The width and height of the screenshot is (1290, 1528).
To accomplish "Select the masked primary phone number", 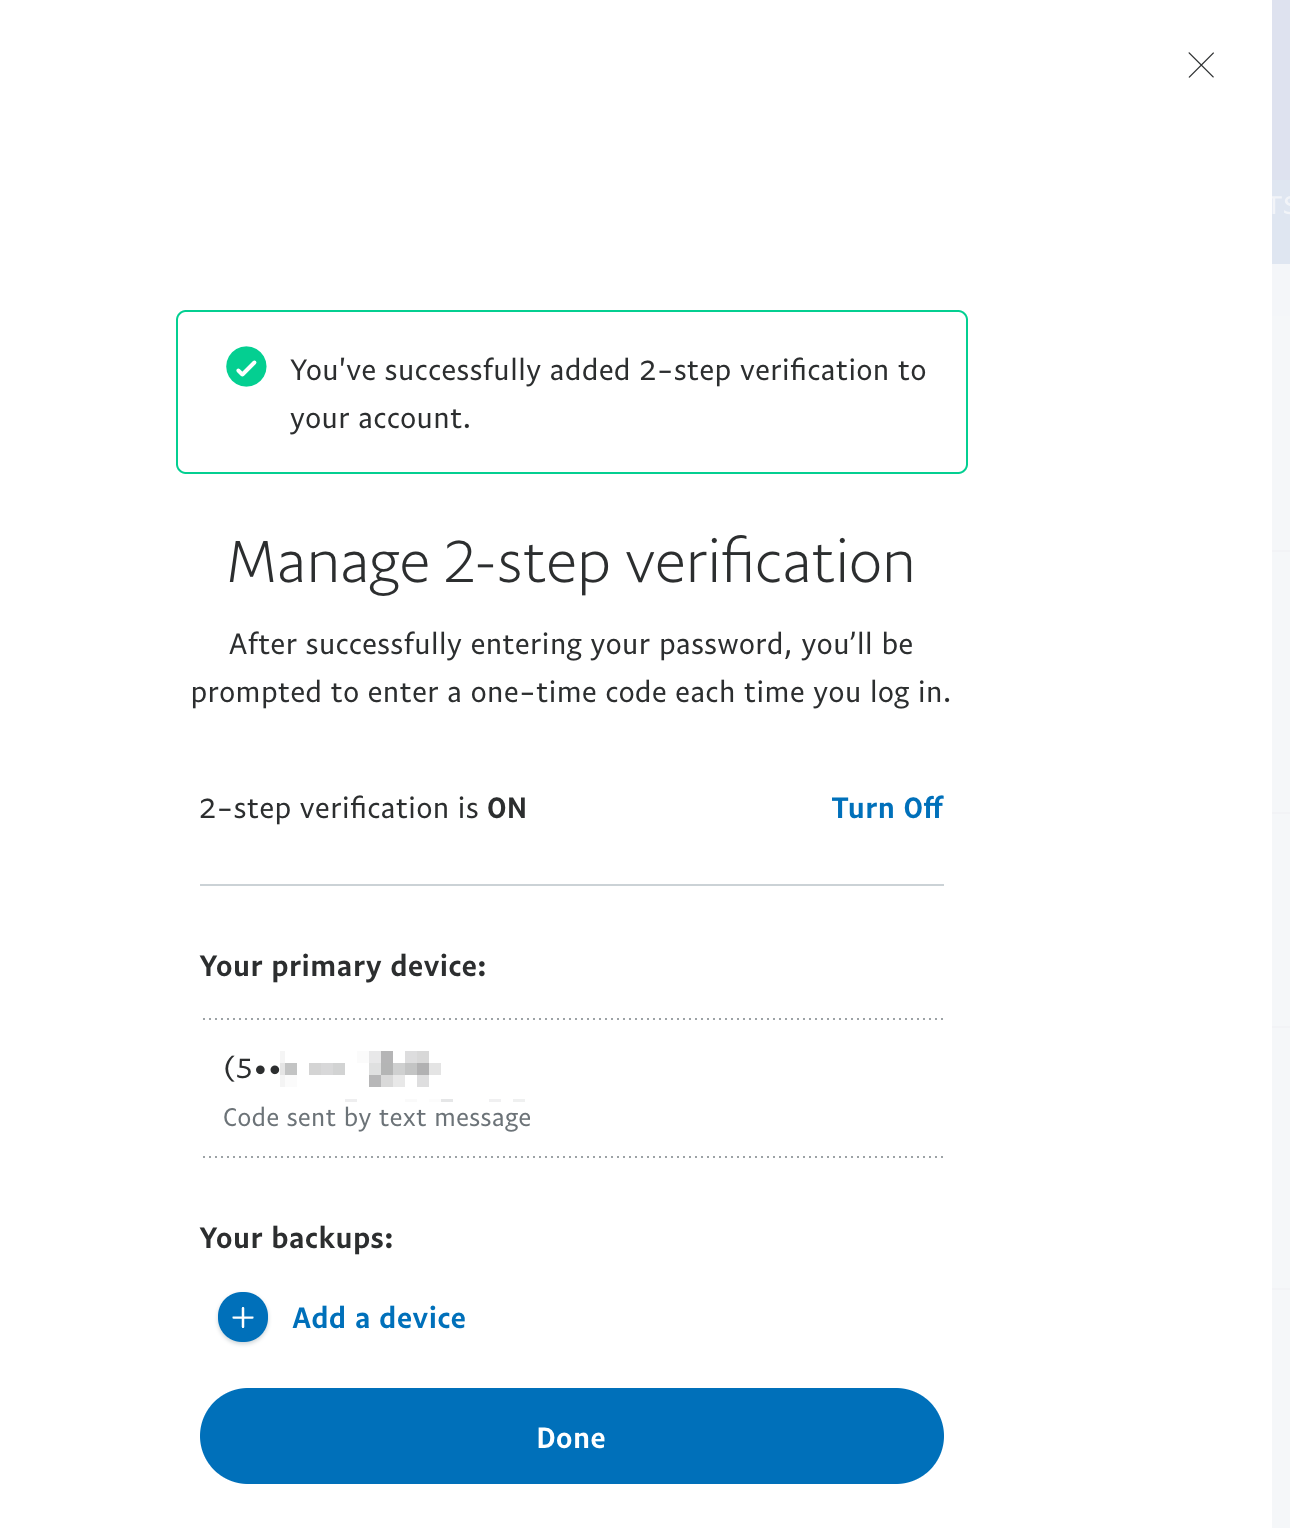I will click(332, 1068).
